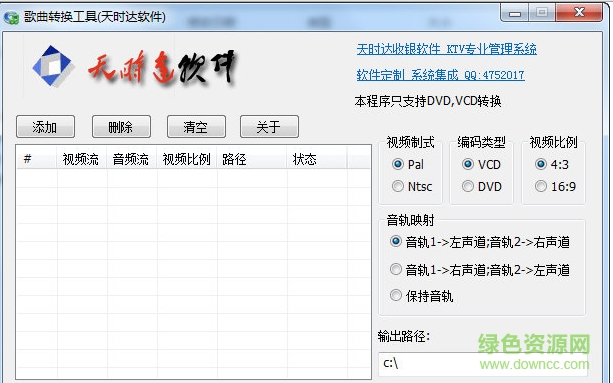Click the 清空 (Clear) button
Screen dimensions: 613x383
(x=196, y=127)
